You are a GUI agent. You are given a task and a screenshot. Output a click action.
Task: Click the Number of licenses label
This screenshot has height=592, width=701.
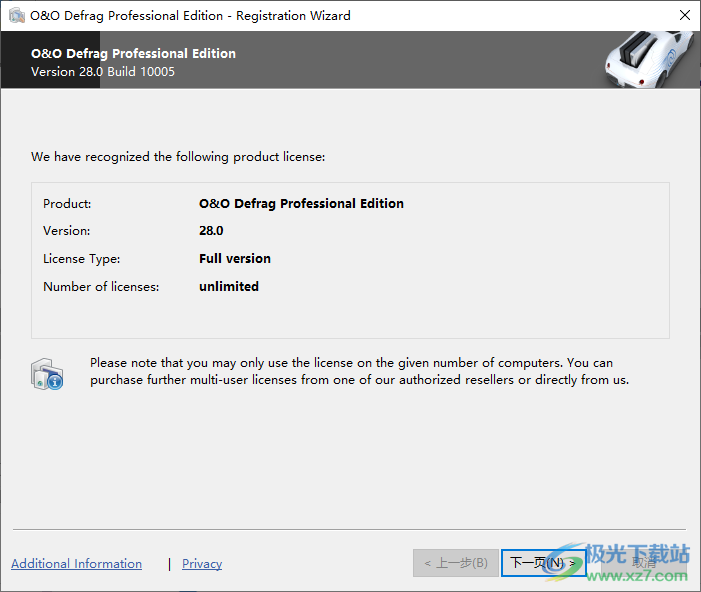tap(101, 287)
